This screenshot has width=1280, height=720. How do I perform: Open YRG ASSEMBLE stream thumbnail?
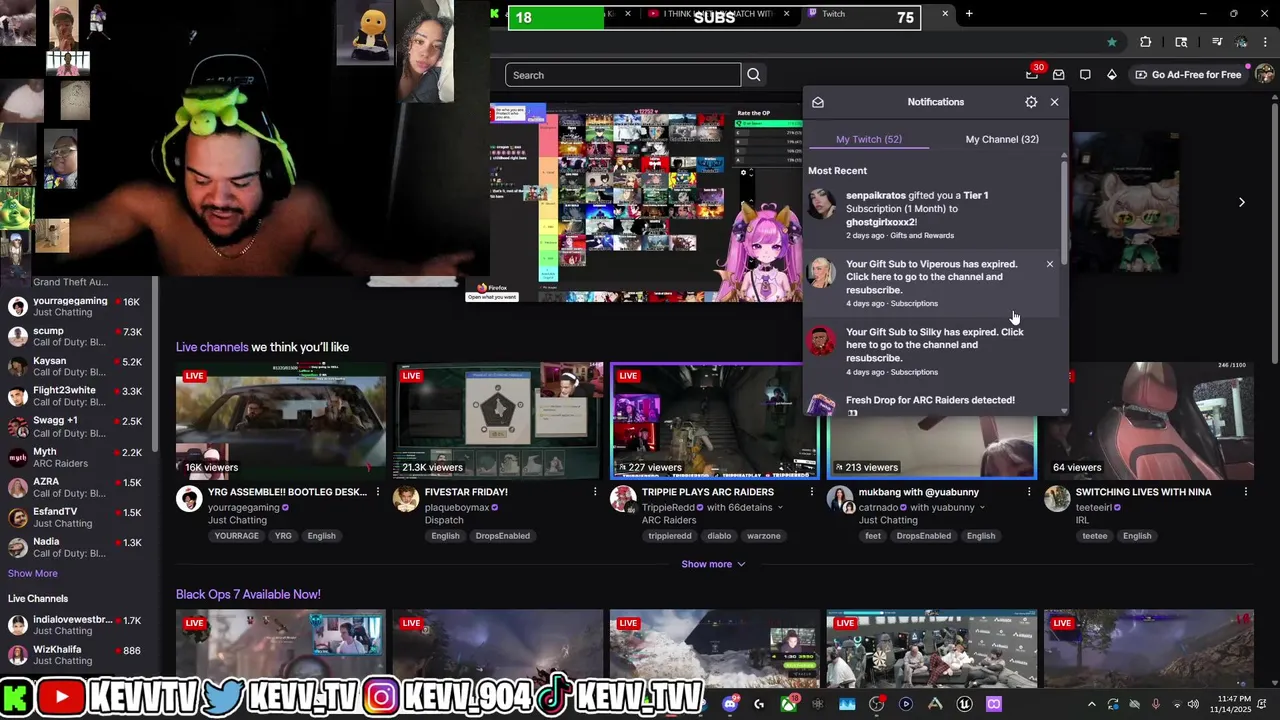pos(281,421)
